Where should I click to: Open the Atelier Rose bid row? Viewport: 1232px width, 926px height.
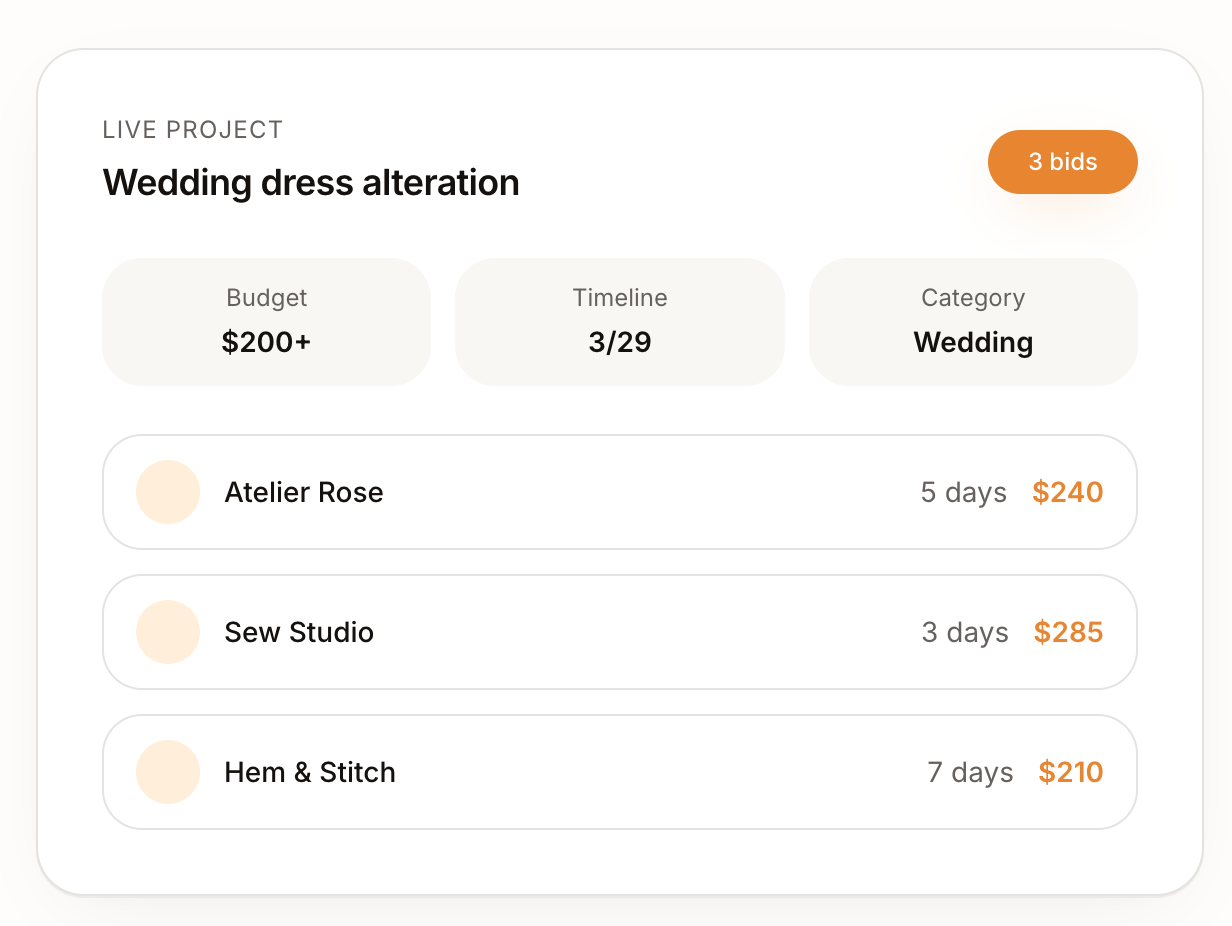(620, 492)
